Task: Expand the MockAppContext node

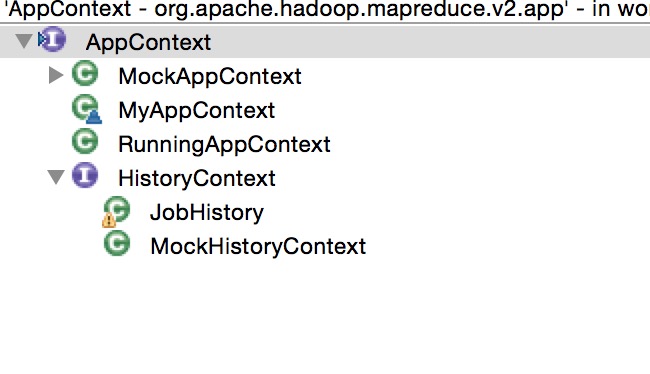Action: pos(56,75)
